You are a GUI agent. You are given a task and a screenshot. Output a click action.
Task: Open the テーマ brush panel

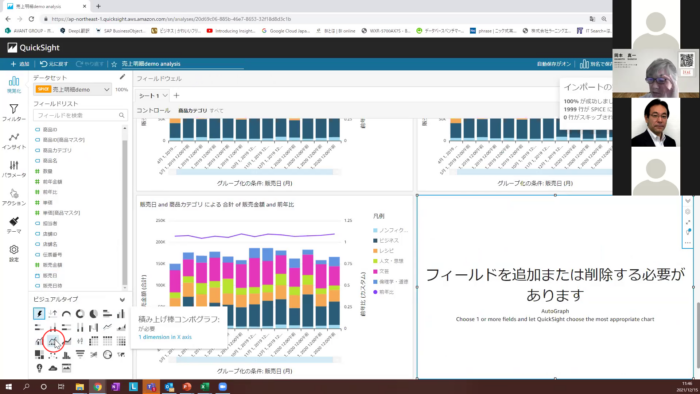(x=14, y=225)
